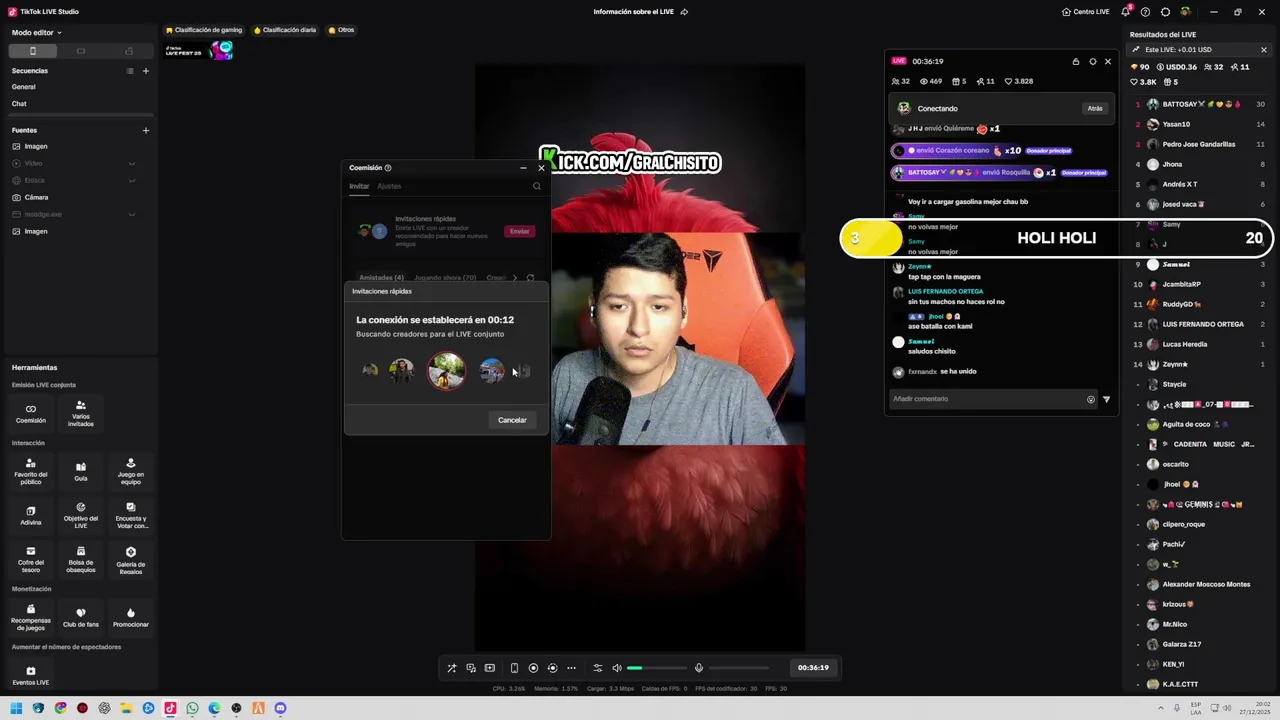Switch to Invitar tab

click(359, 186)
